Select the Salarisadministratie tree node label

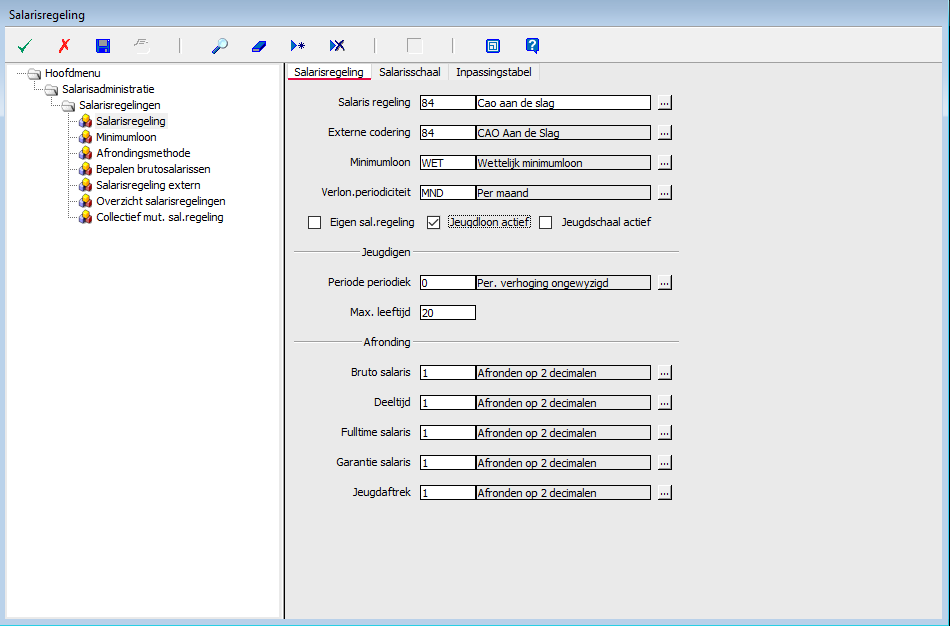[x=108, y=90]
